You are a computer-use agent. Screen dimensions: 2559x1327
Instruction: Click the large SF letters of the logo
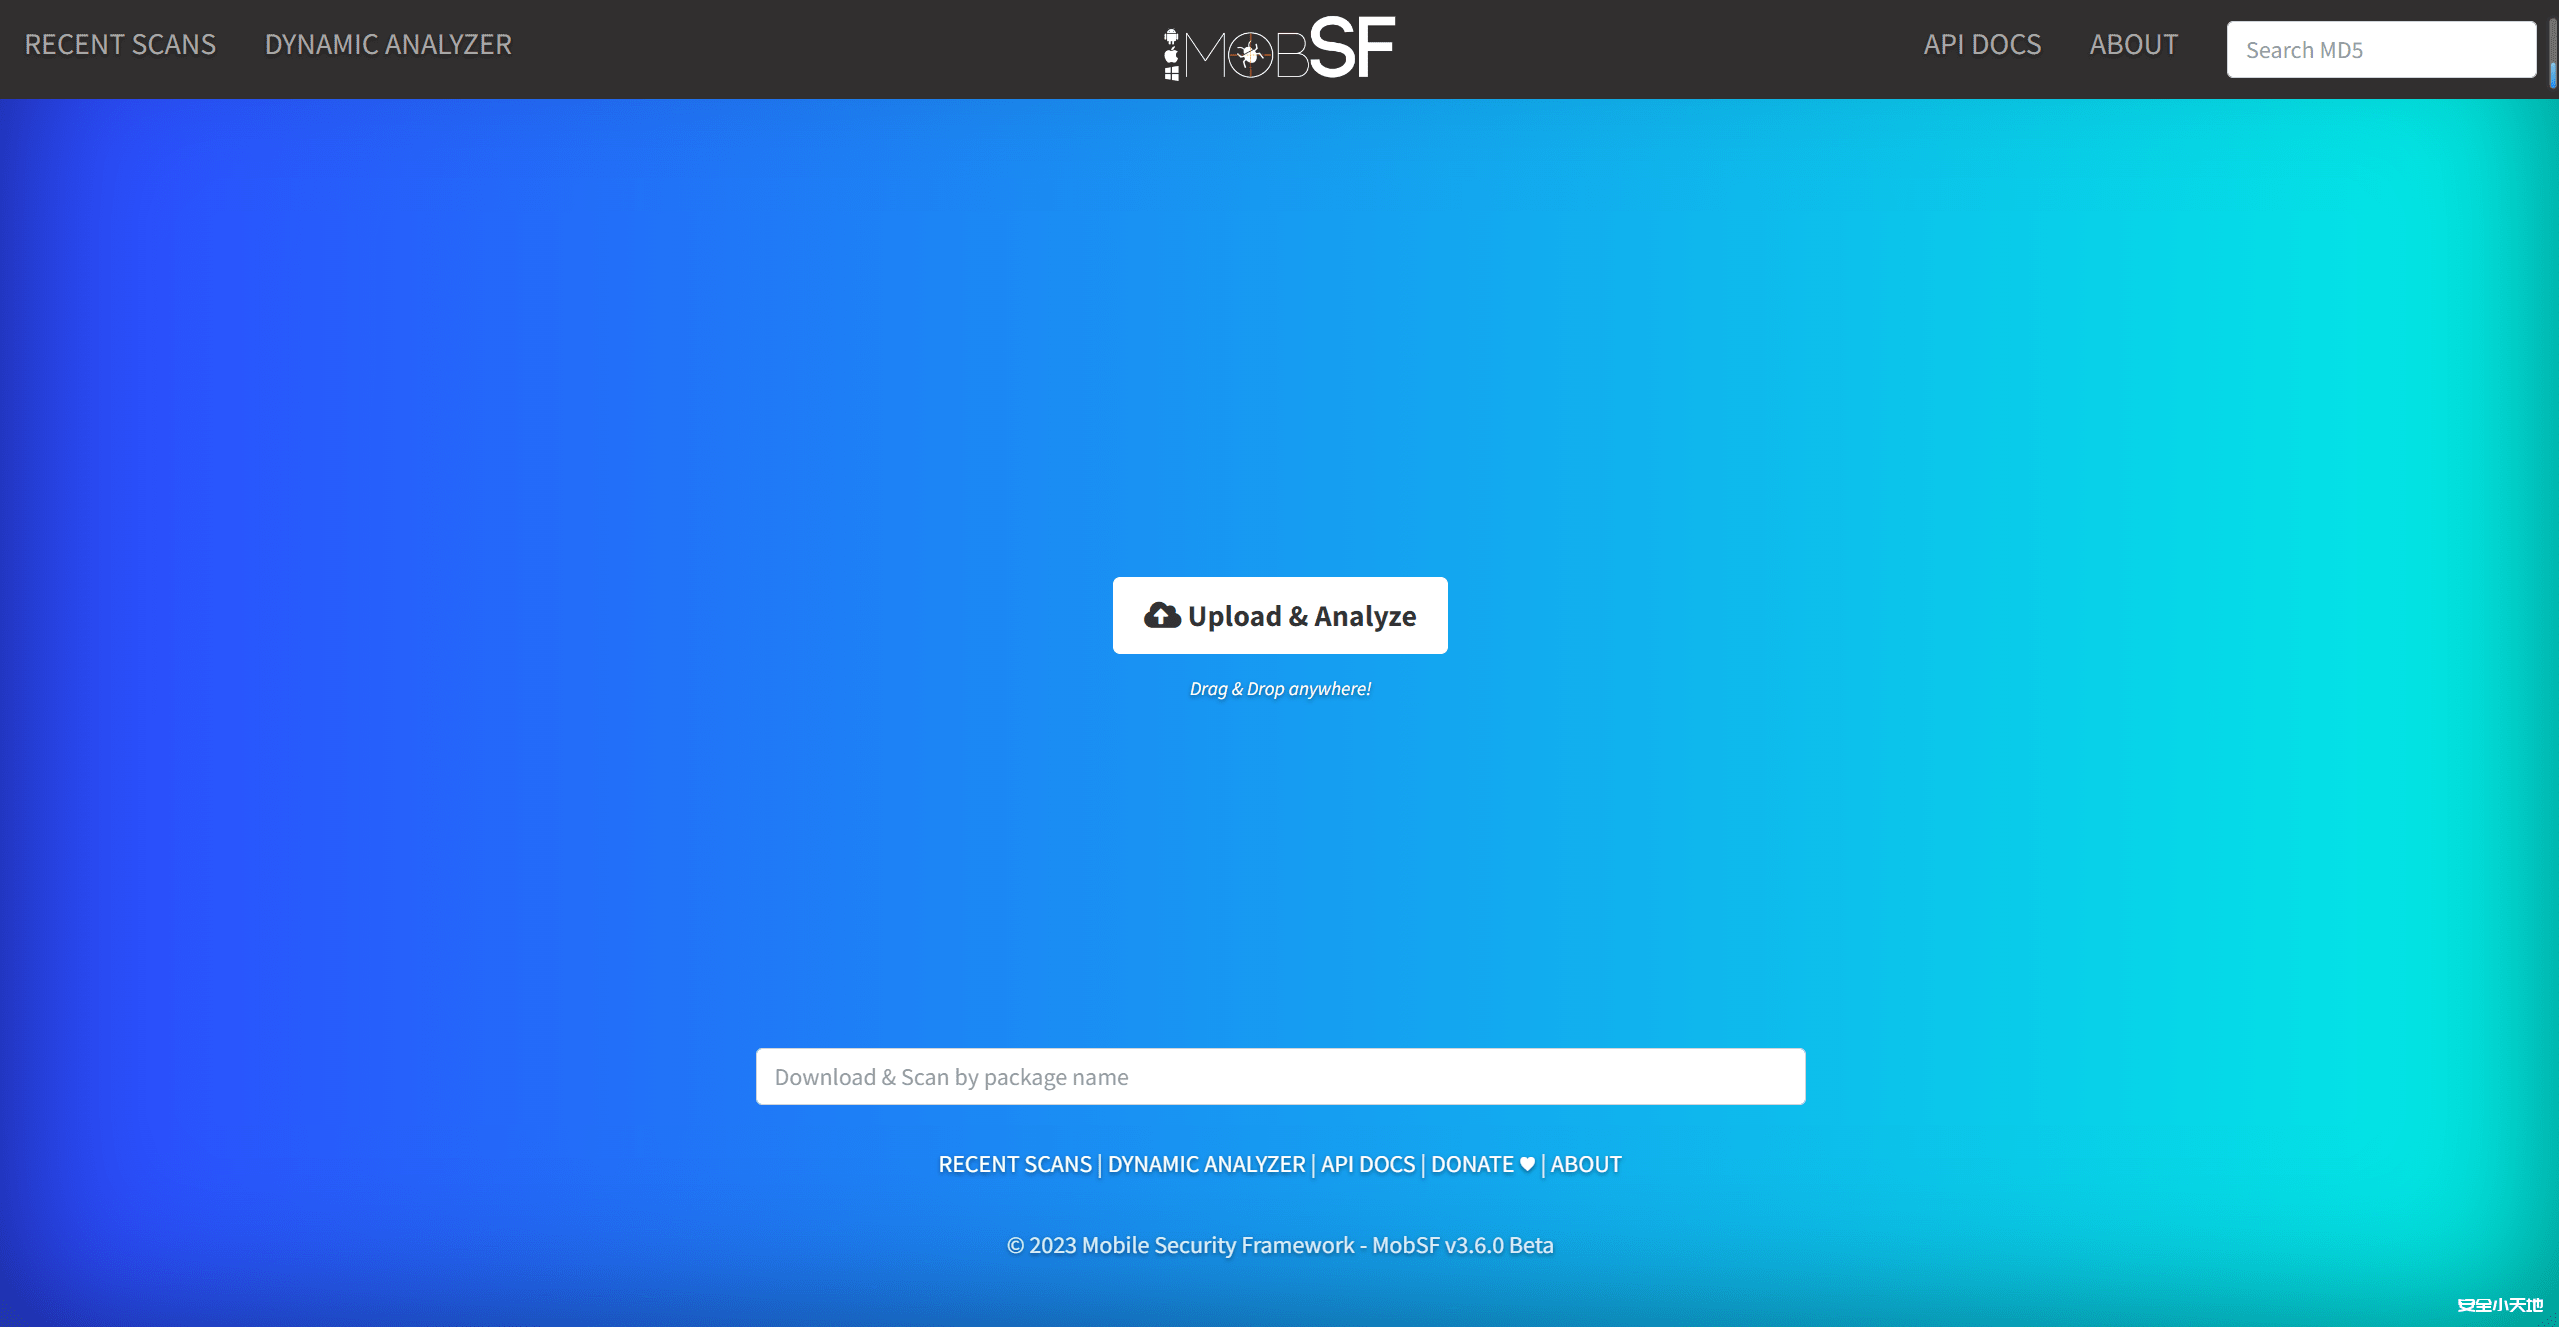tap(1351, 48)
